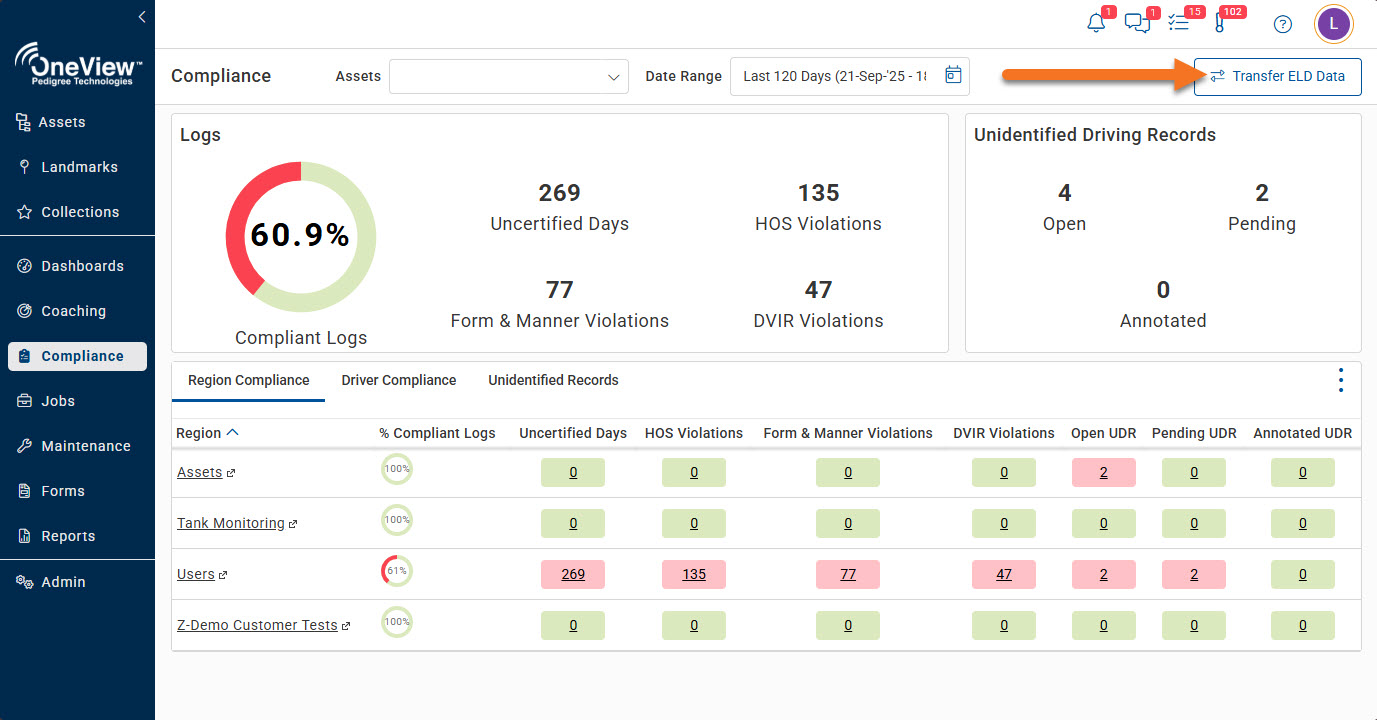The height and width of the screenshot is (720, 1377).
Task: Click the 269 Uncertified Days red cell
Action: [x=573, y=574]
